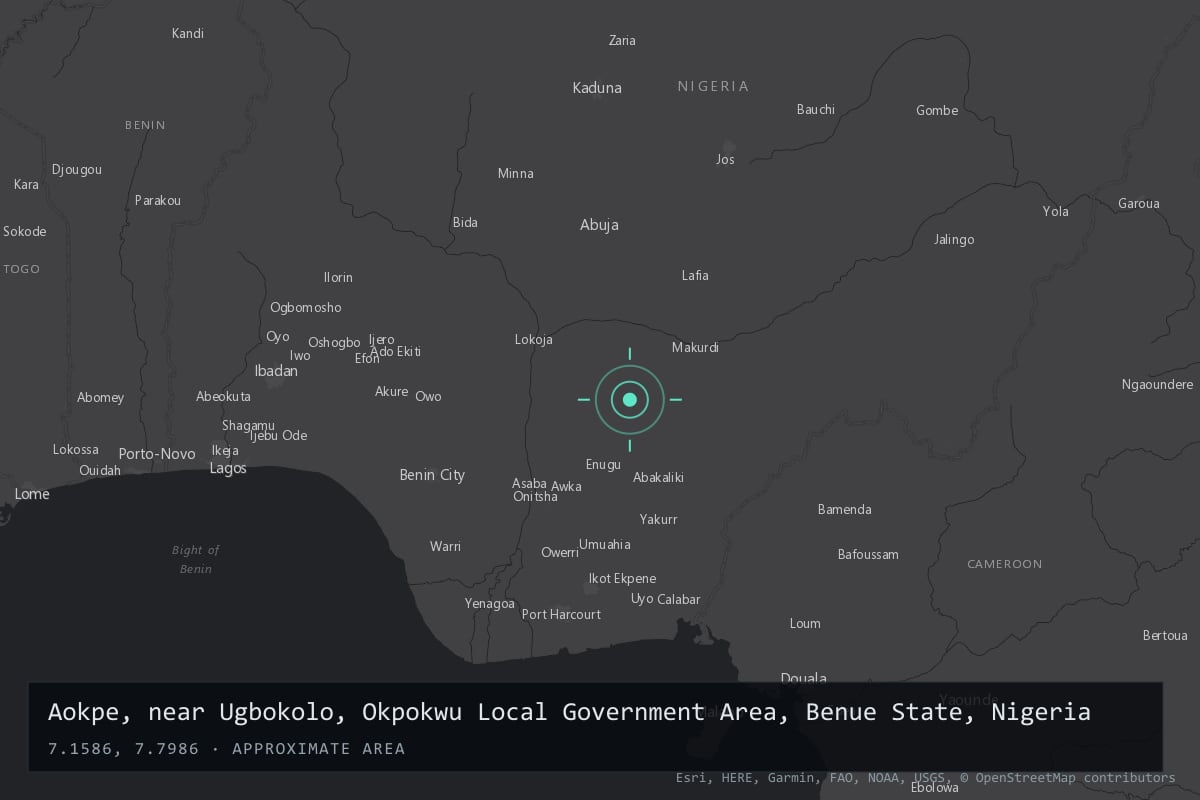Click the Kandi city label

pos(188,34)
